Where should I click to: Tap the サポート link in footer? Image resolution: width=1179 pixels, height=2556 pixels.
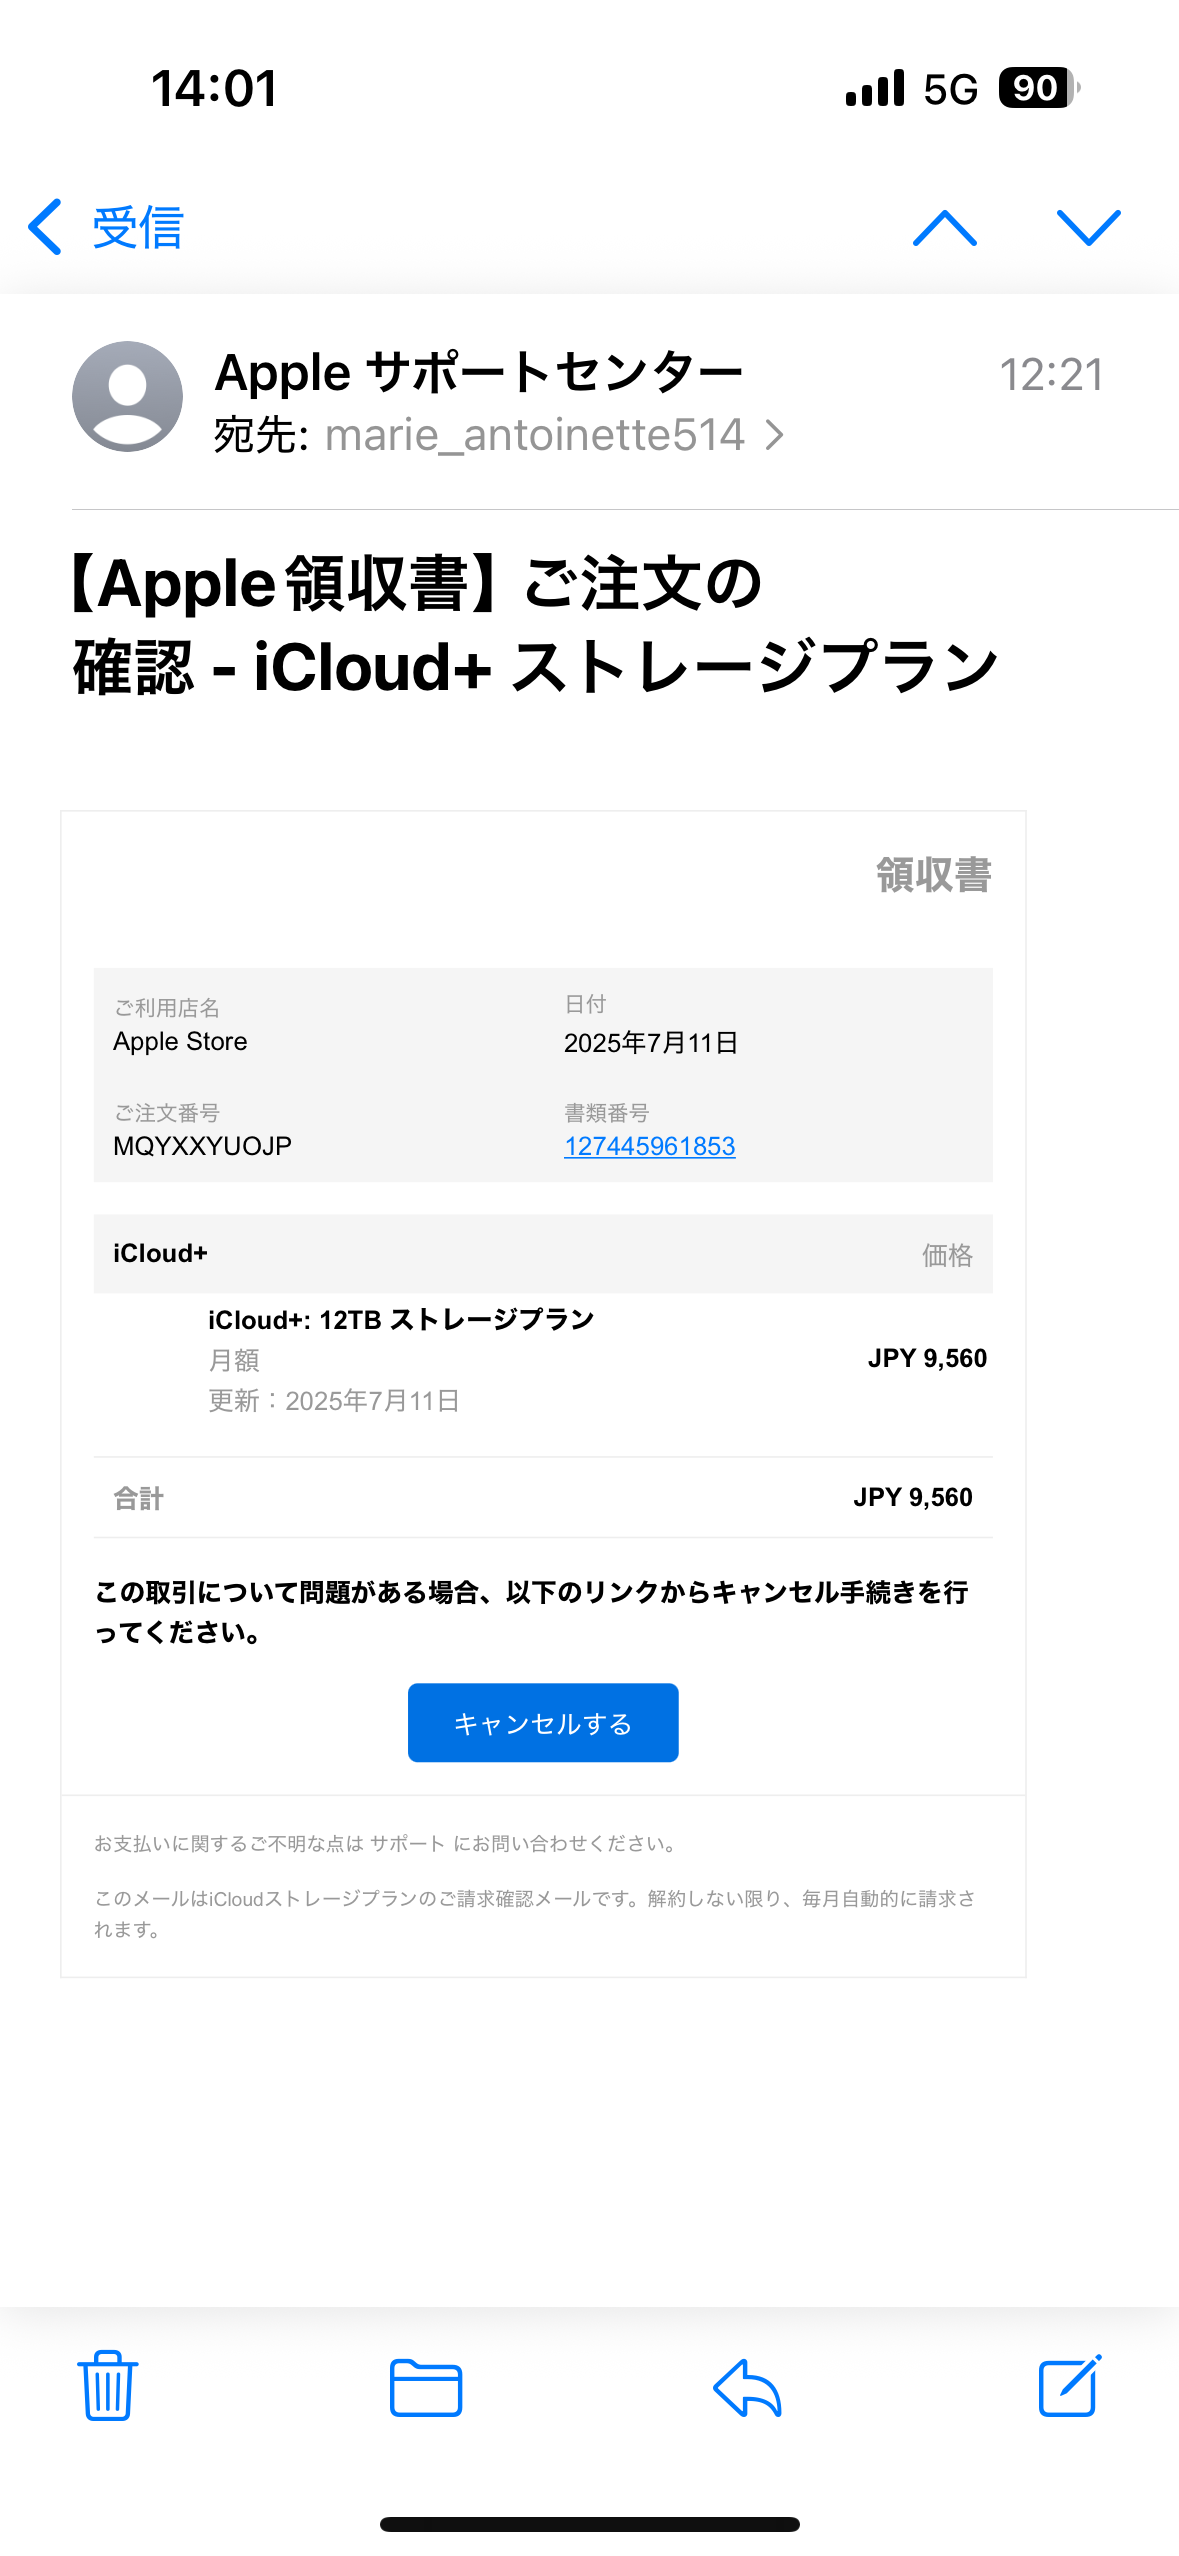pyautogui.click(x=407, y=1843)
